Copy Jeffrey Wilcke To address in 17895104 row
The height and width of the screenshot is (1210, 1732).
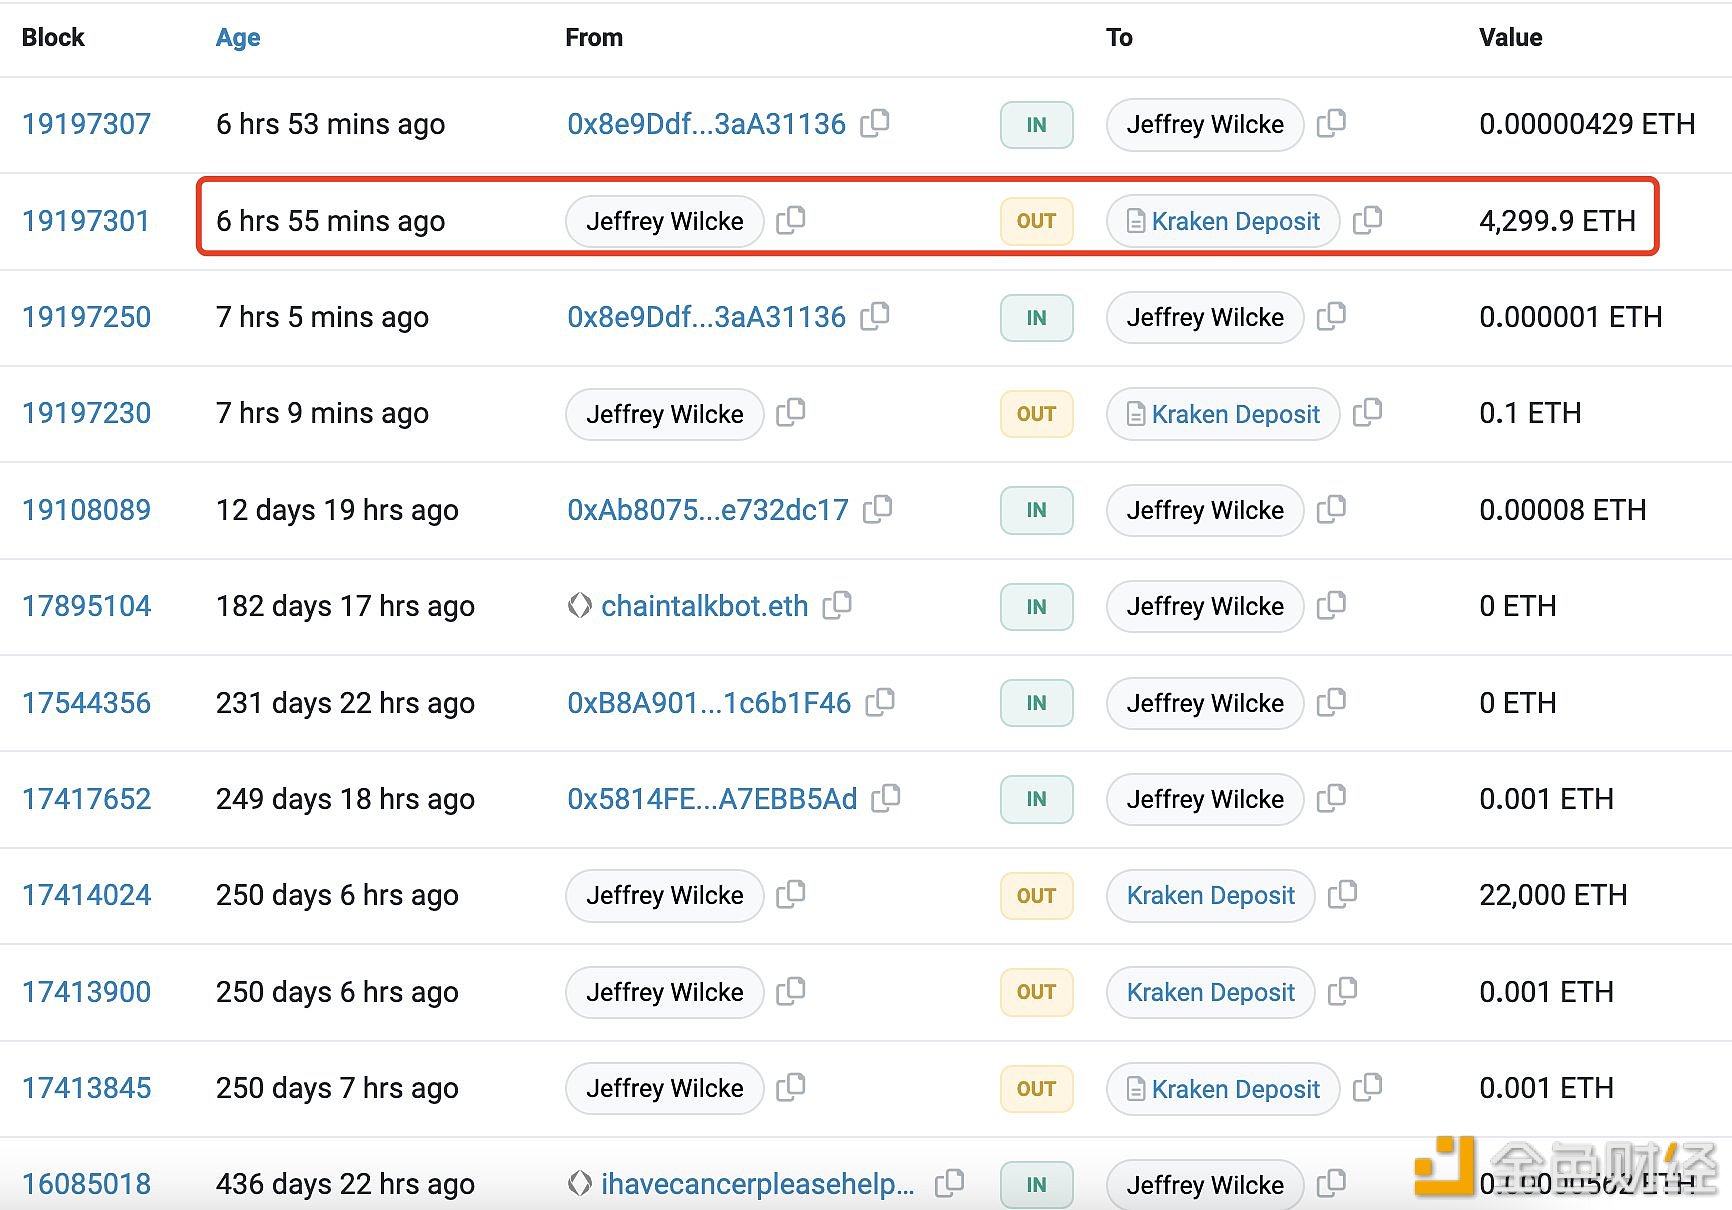pyautogui.click(x=1331, y=605)
